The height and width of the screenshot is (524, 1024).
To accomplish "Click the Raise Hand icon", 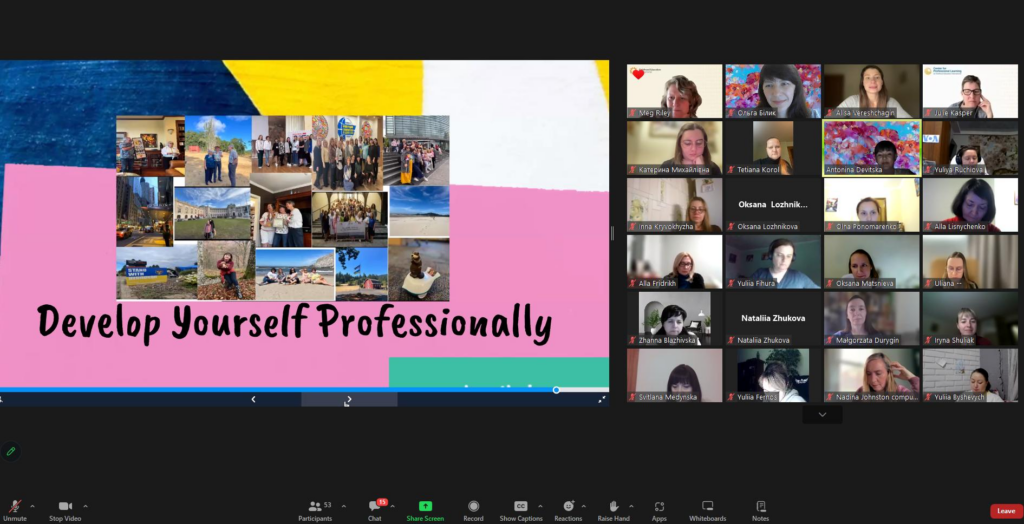I will [x=613, y=506].
